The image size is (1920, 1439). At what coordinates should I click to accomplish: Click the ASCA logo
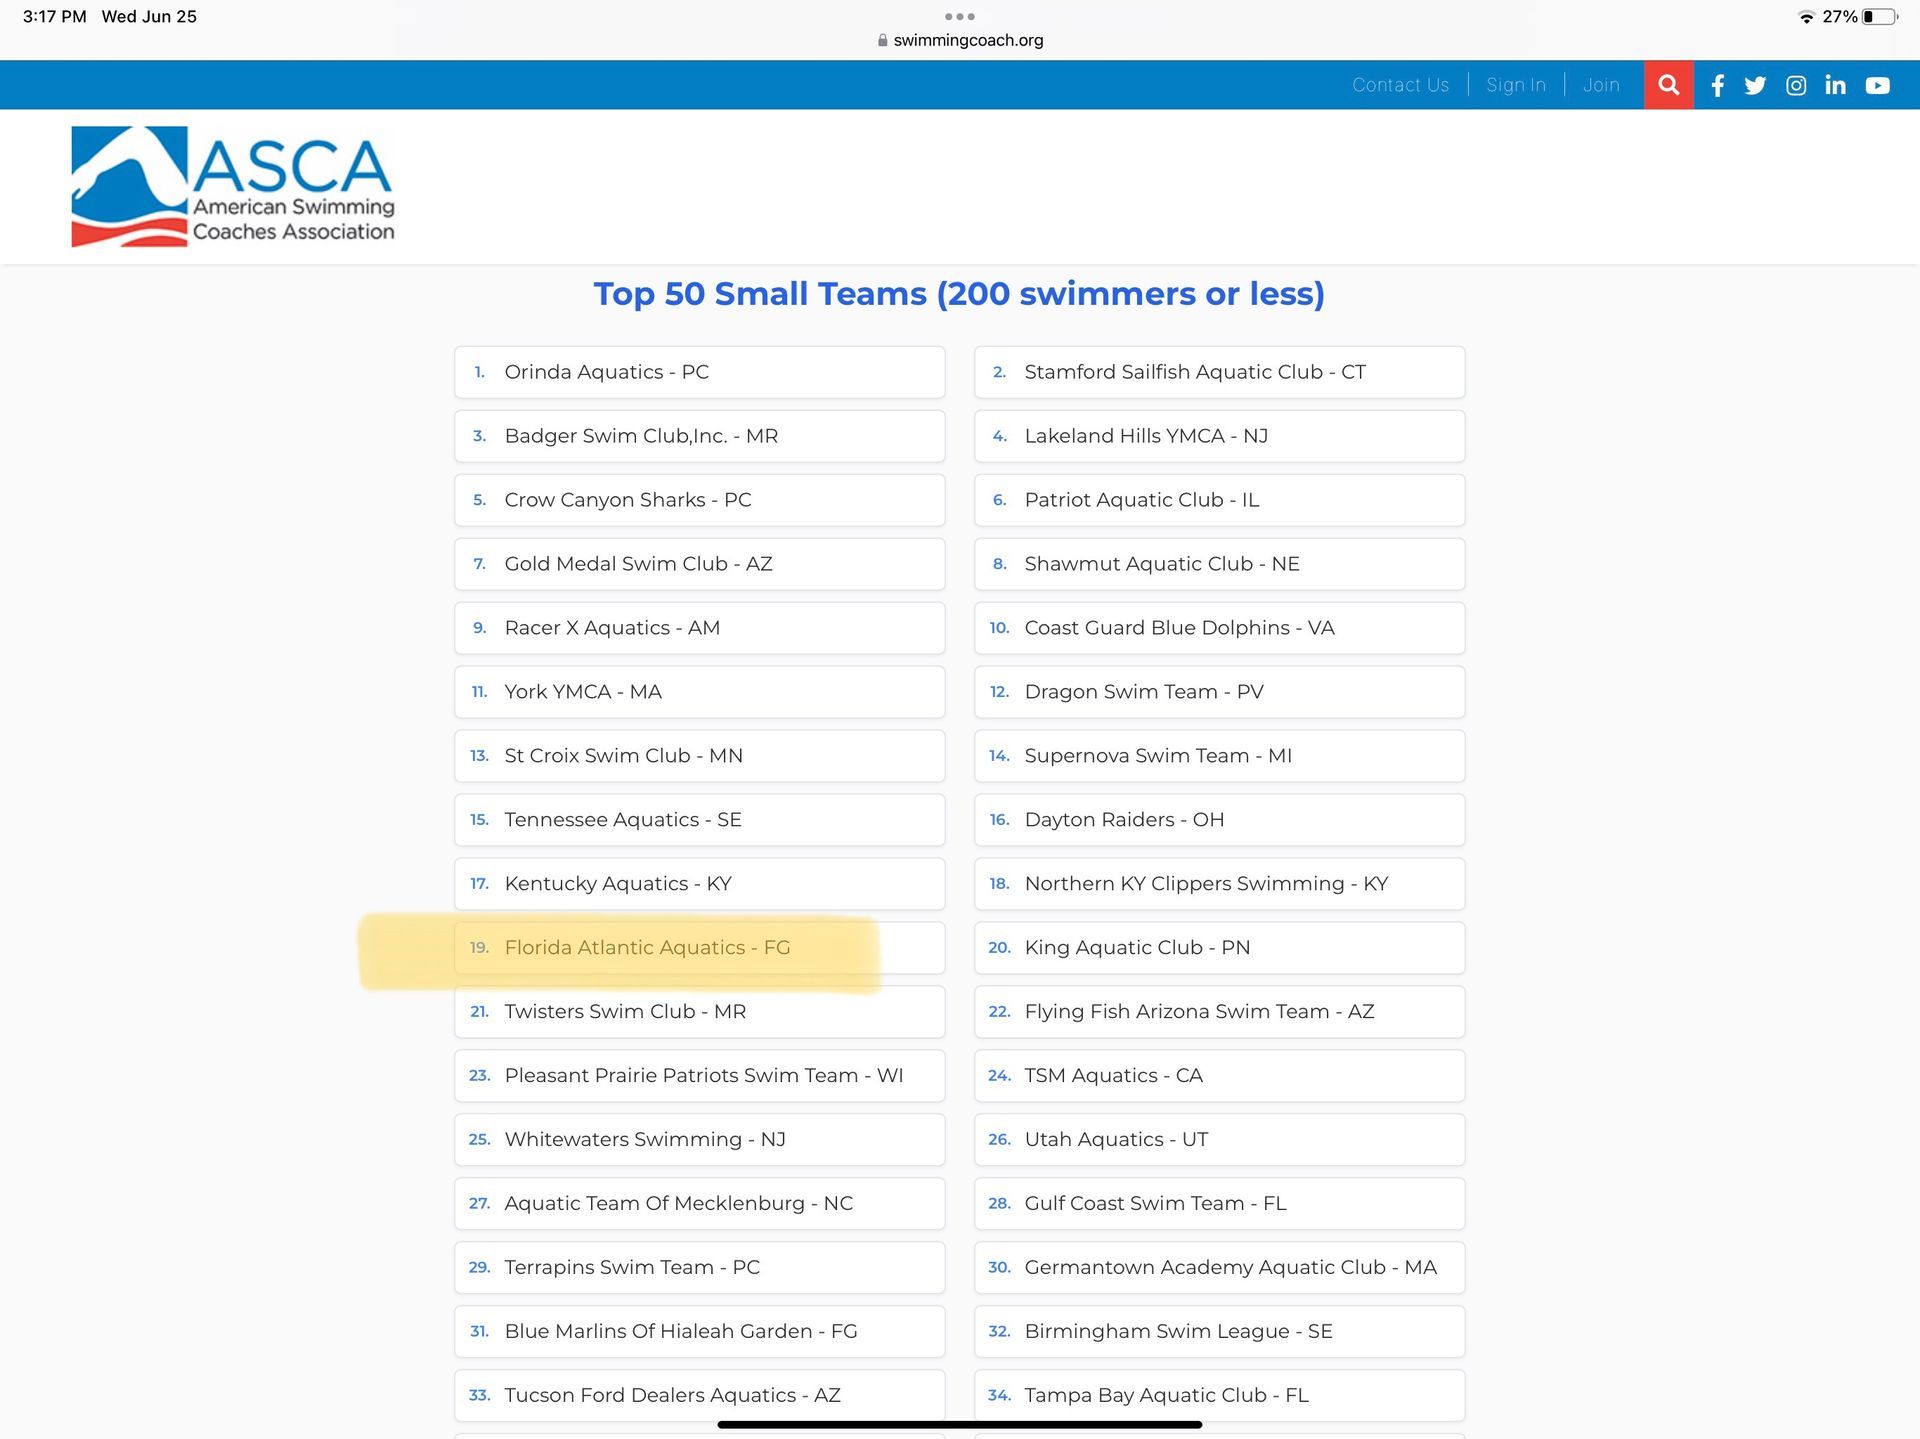click(232, 186)
